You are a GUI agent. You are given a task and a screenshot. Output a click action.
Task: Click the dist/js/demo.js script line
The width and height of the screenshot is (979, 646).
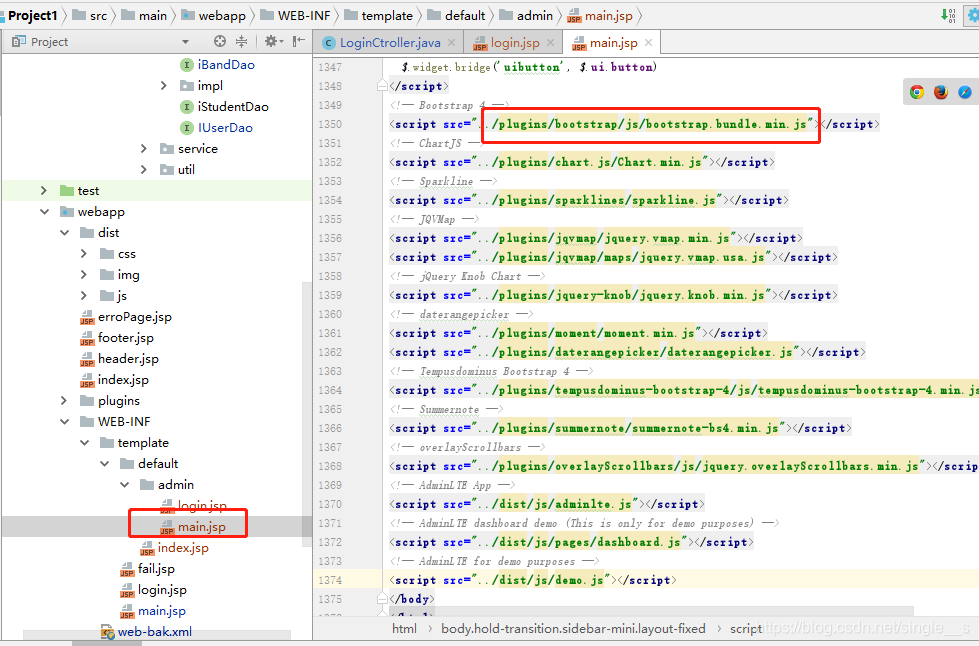point(533,580)
